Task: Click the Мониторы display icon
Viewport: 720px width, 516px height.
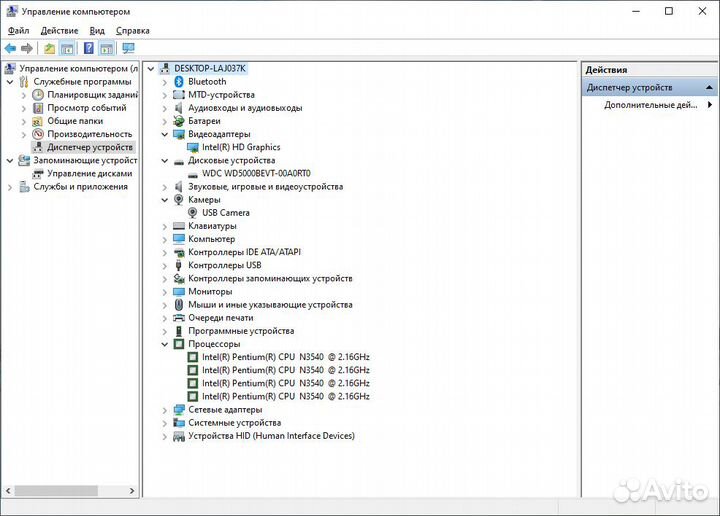Action: tap(179, 292)
